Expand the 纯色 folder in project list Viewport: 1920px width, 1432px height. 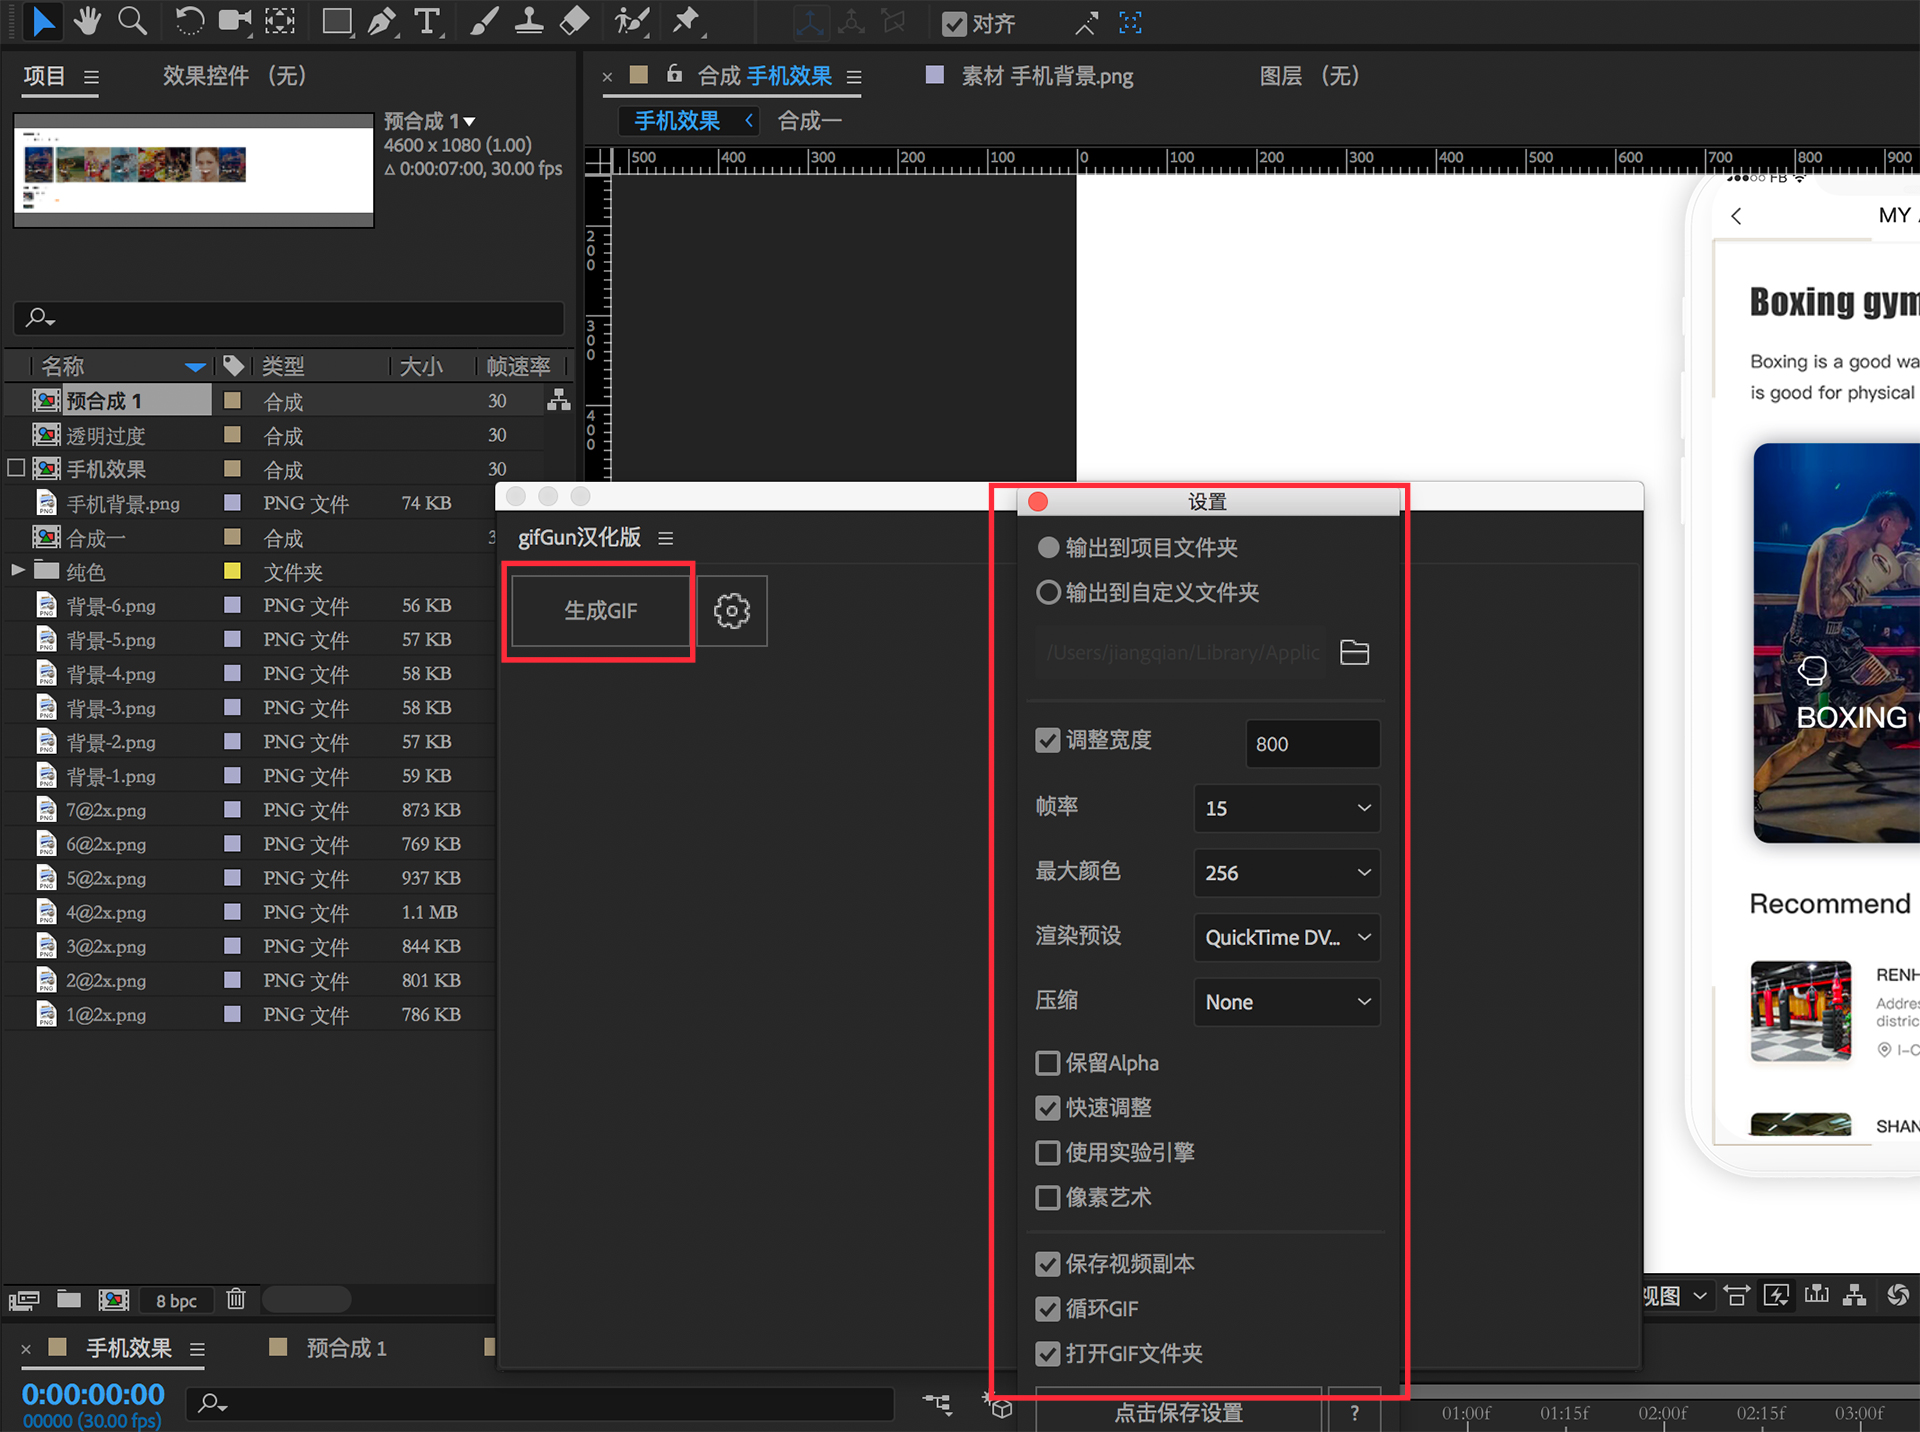point(18,571)
